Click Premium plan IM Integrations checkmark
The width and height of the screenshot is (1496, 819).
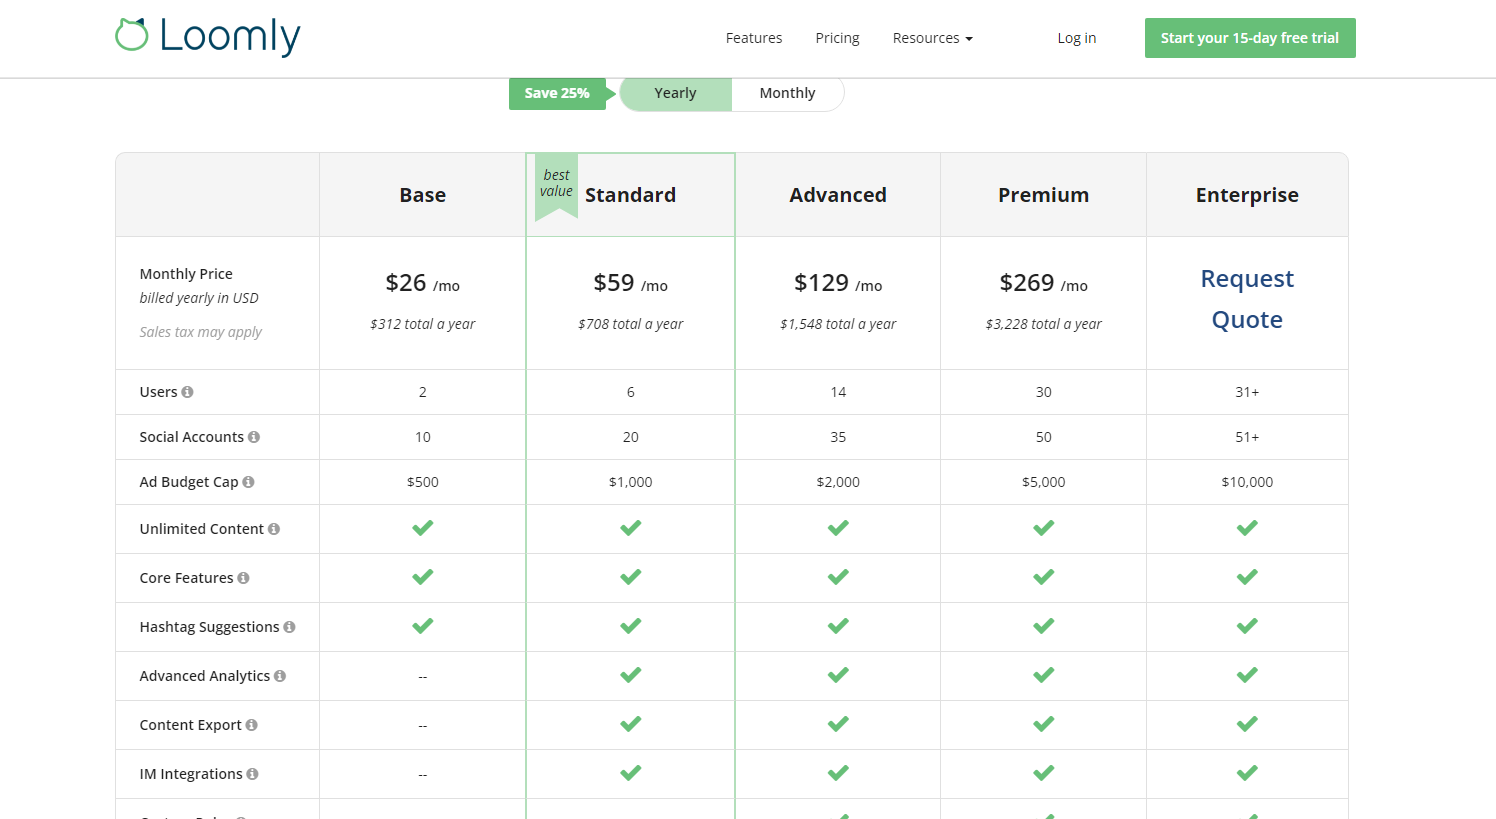click(x=1044, y=773)
